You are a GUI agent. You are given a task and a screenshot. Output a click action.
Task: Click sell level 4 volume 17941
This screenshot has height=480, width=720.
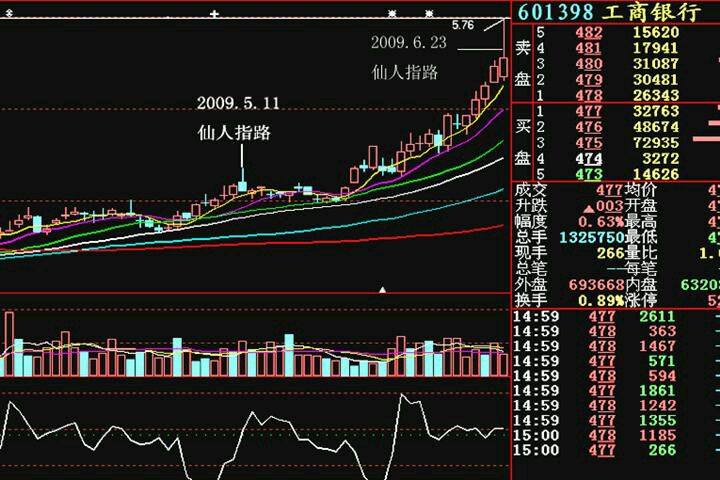point(655,48)
